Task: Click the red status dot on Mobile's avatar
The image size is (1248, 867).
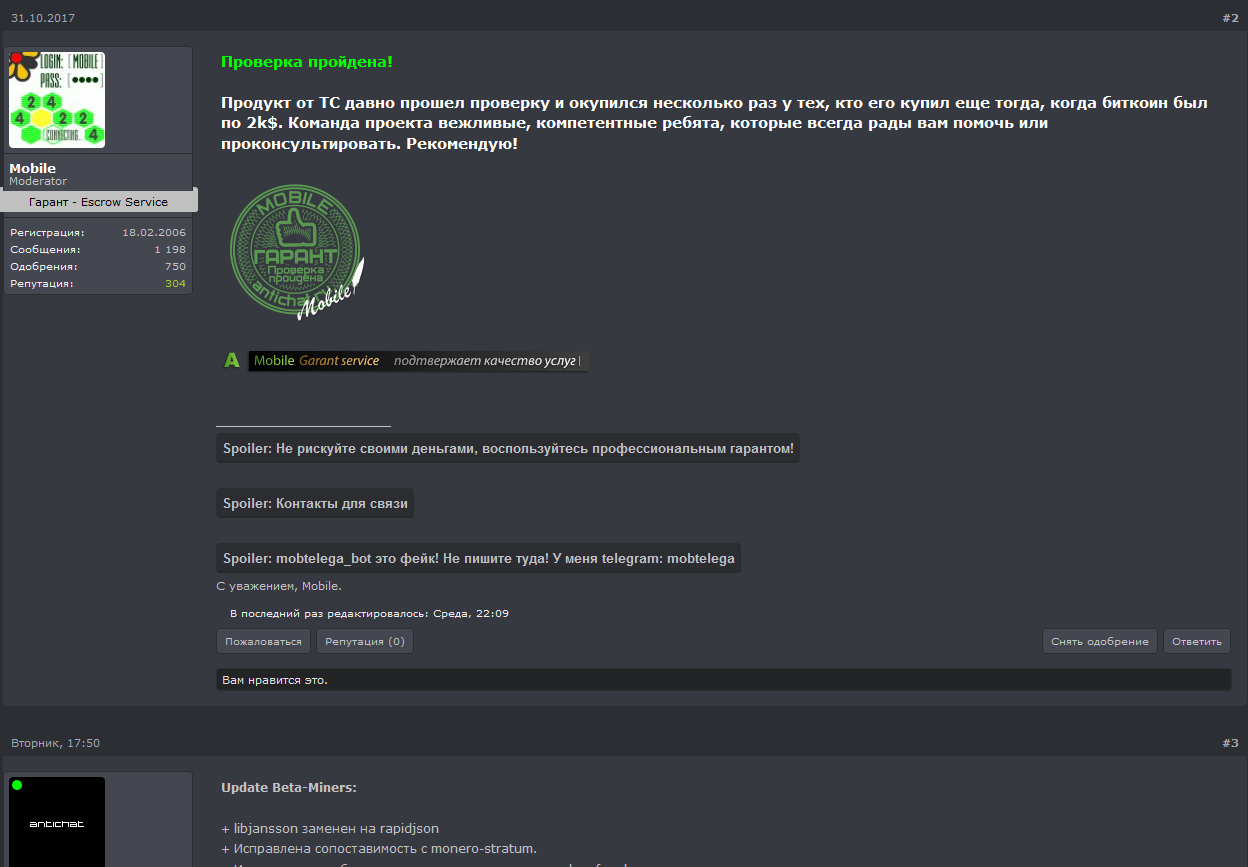Action: [17, 59]
